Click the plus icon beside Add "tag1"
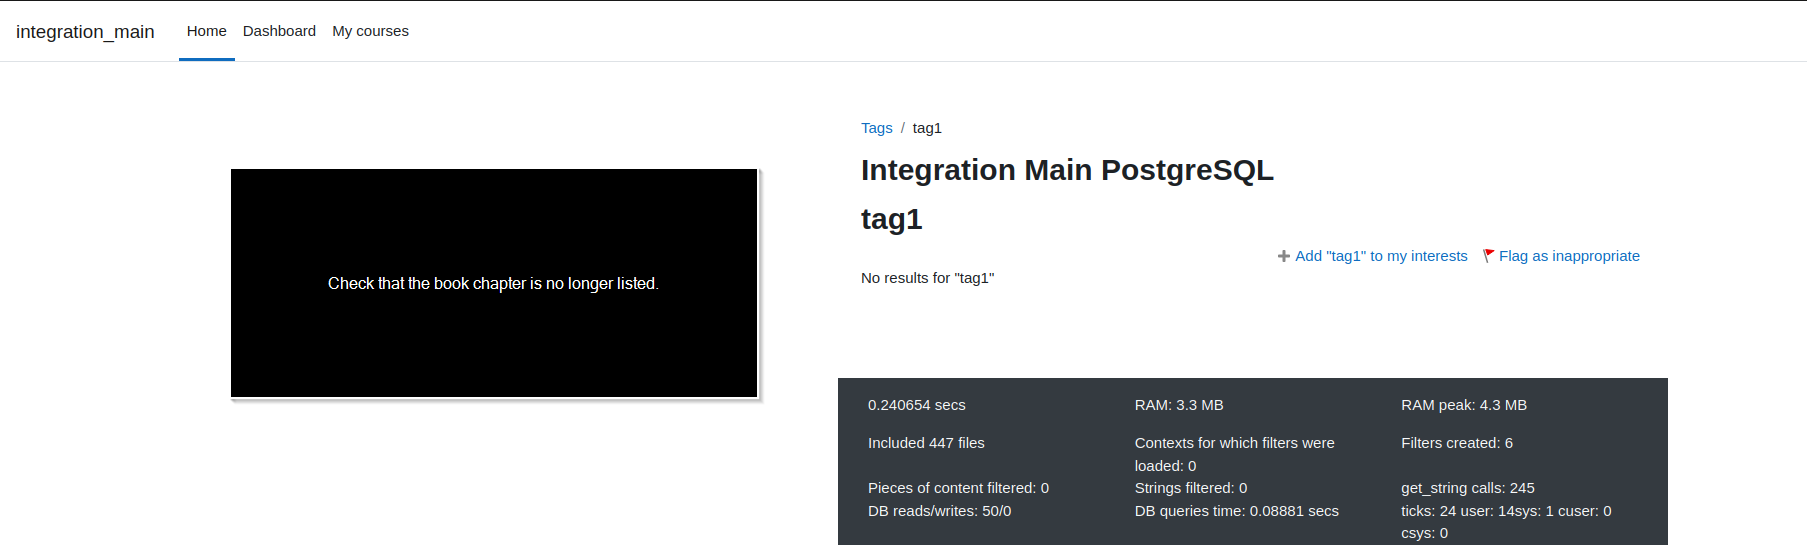 pyautogui.click(x=1283, y=256)
